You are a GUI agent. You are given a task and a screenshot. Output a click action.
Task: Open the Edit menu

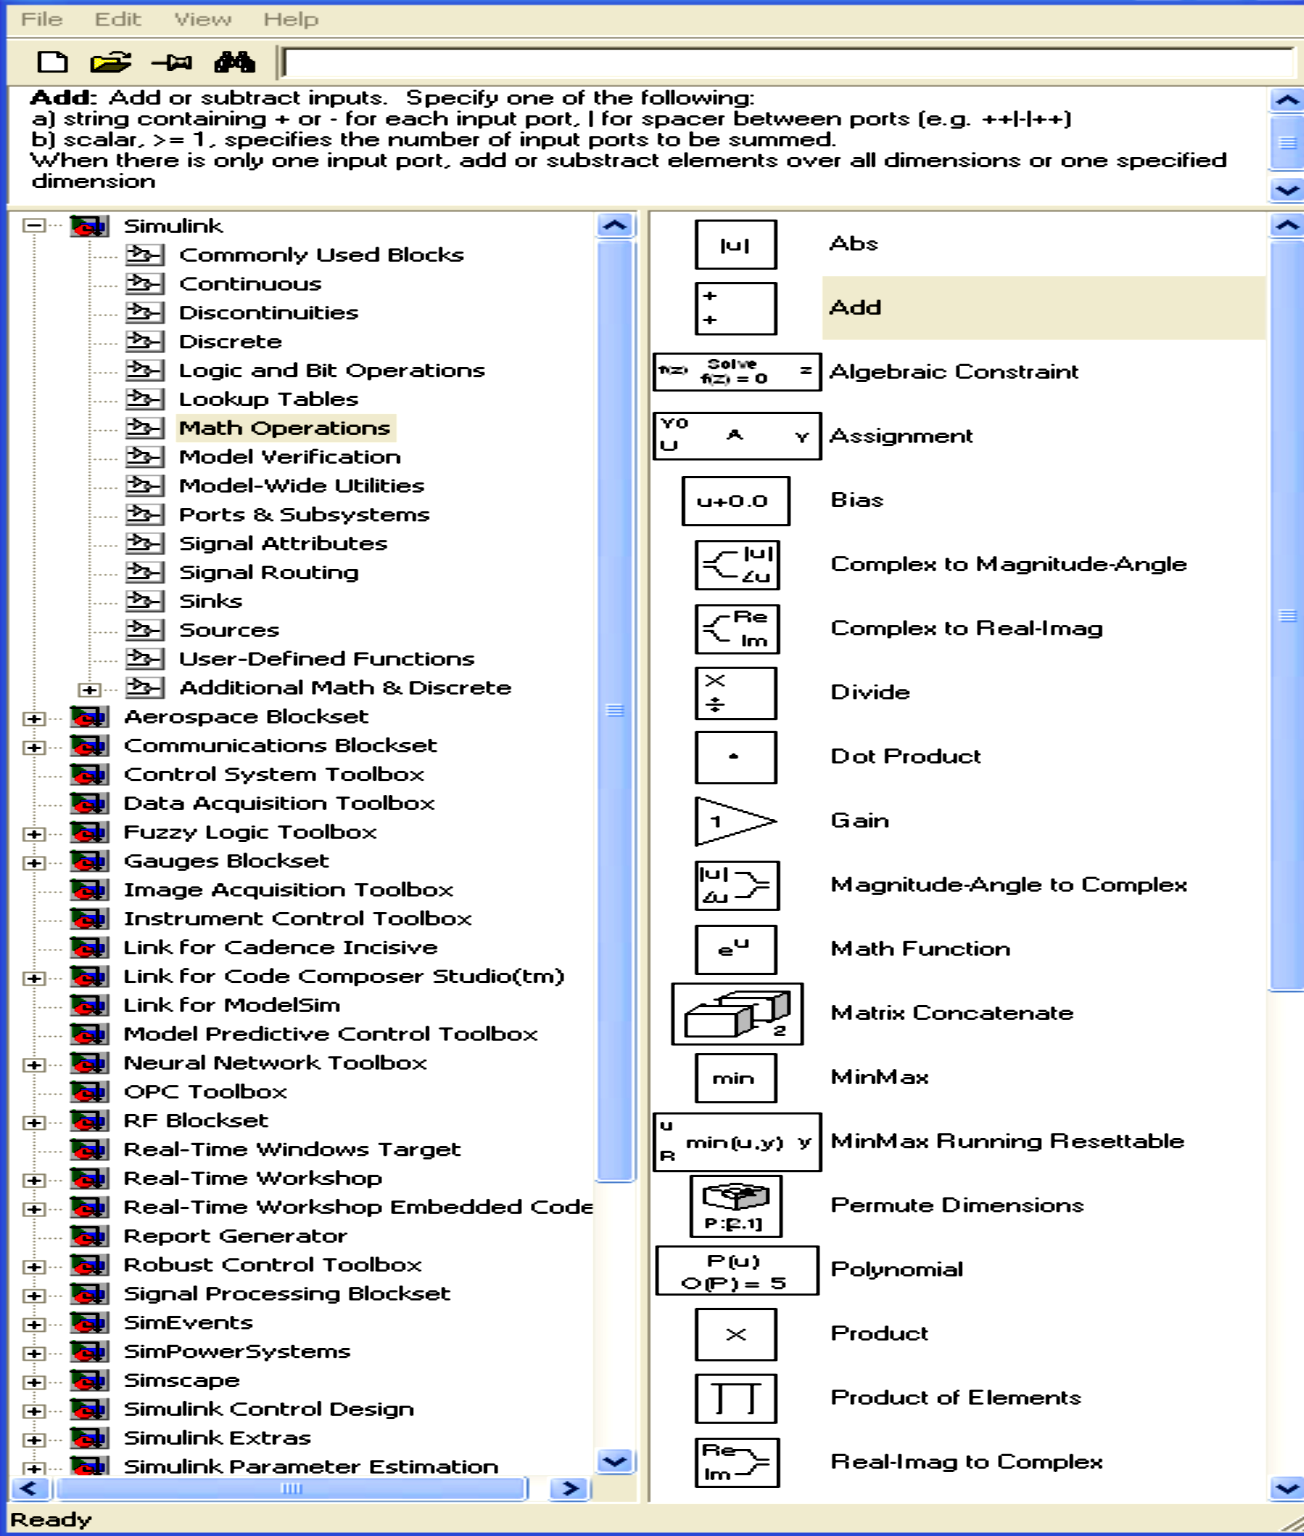coord(118,19)
